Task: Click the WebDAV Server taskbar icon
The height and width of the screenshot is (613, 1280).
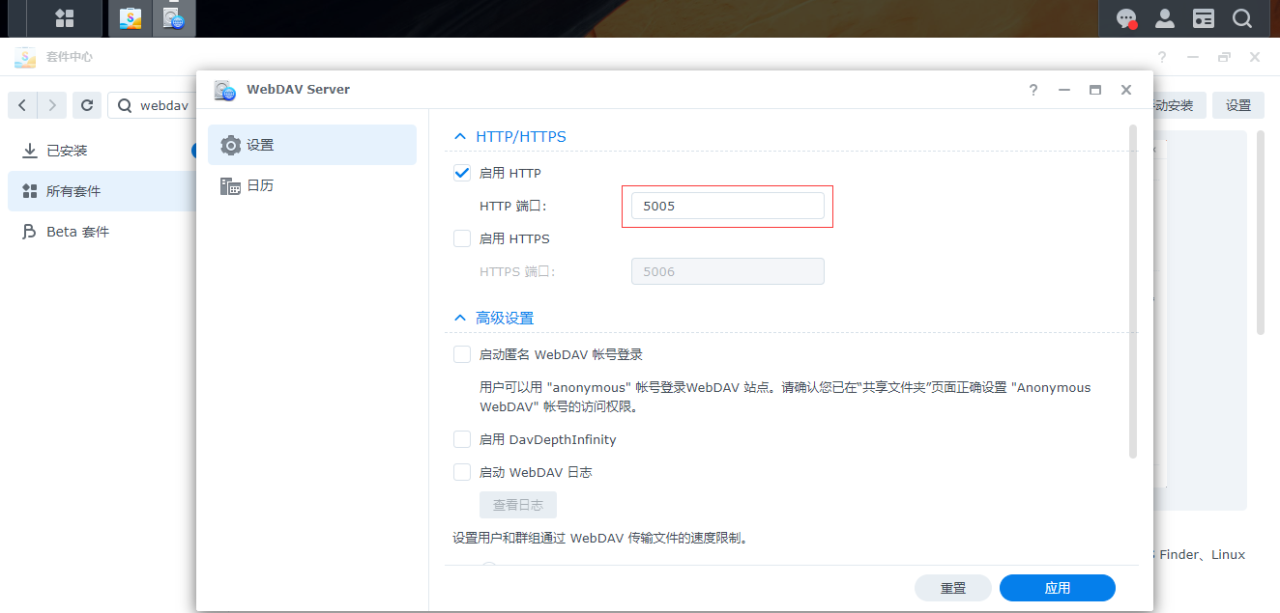Action: (x=174, y=18)
